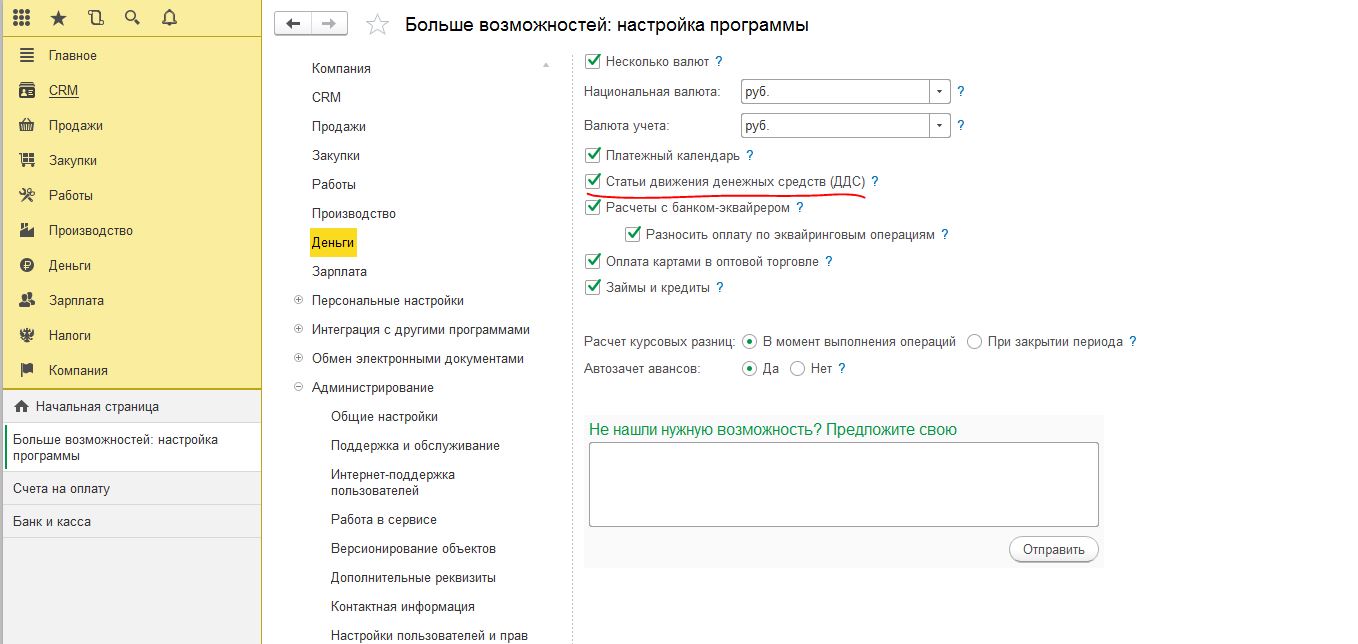Uncheck the Несколько валют checkbox

pos(592,61)
